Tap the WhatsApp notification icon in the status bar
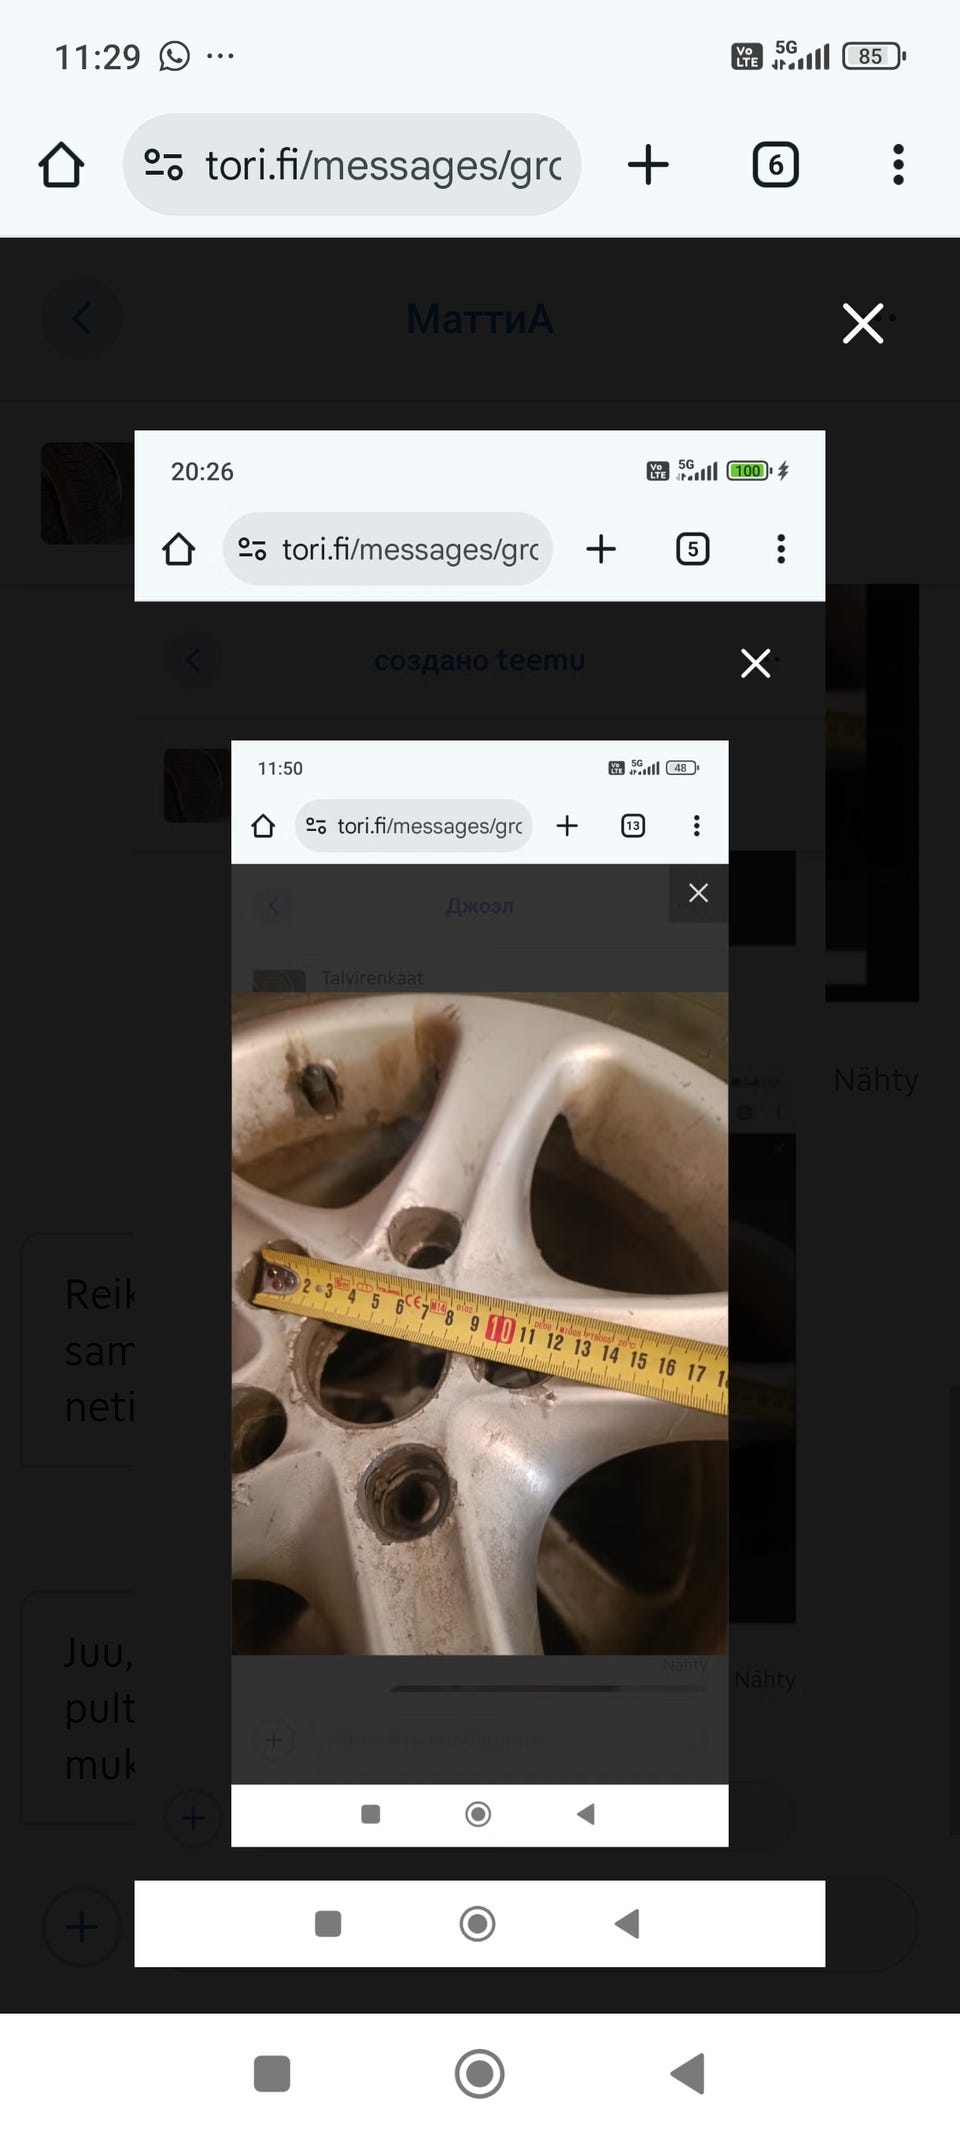The width and height of the screenshot is (960, 2134). [x=174, y=56]
